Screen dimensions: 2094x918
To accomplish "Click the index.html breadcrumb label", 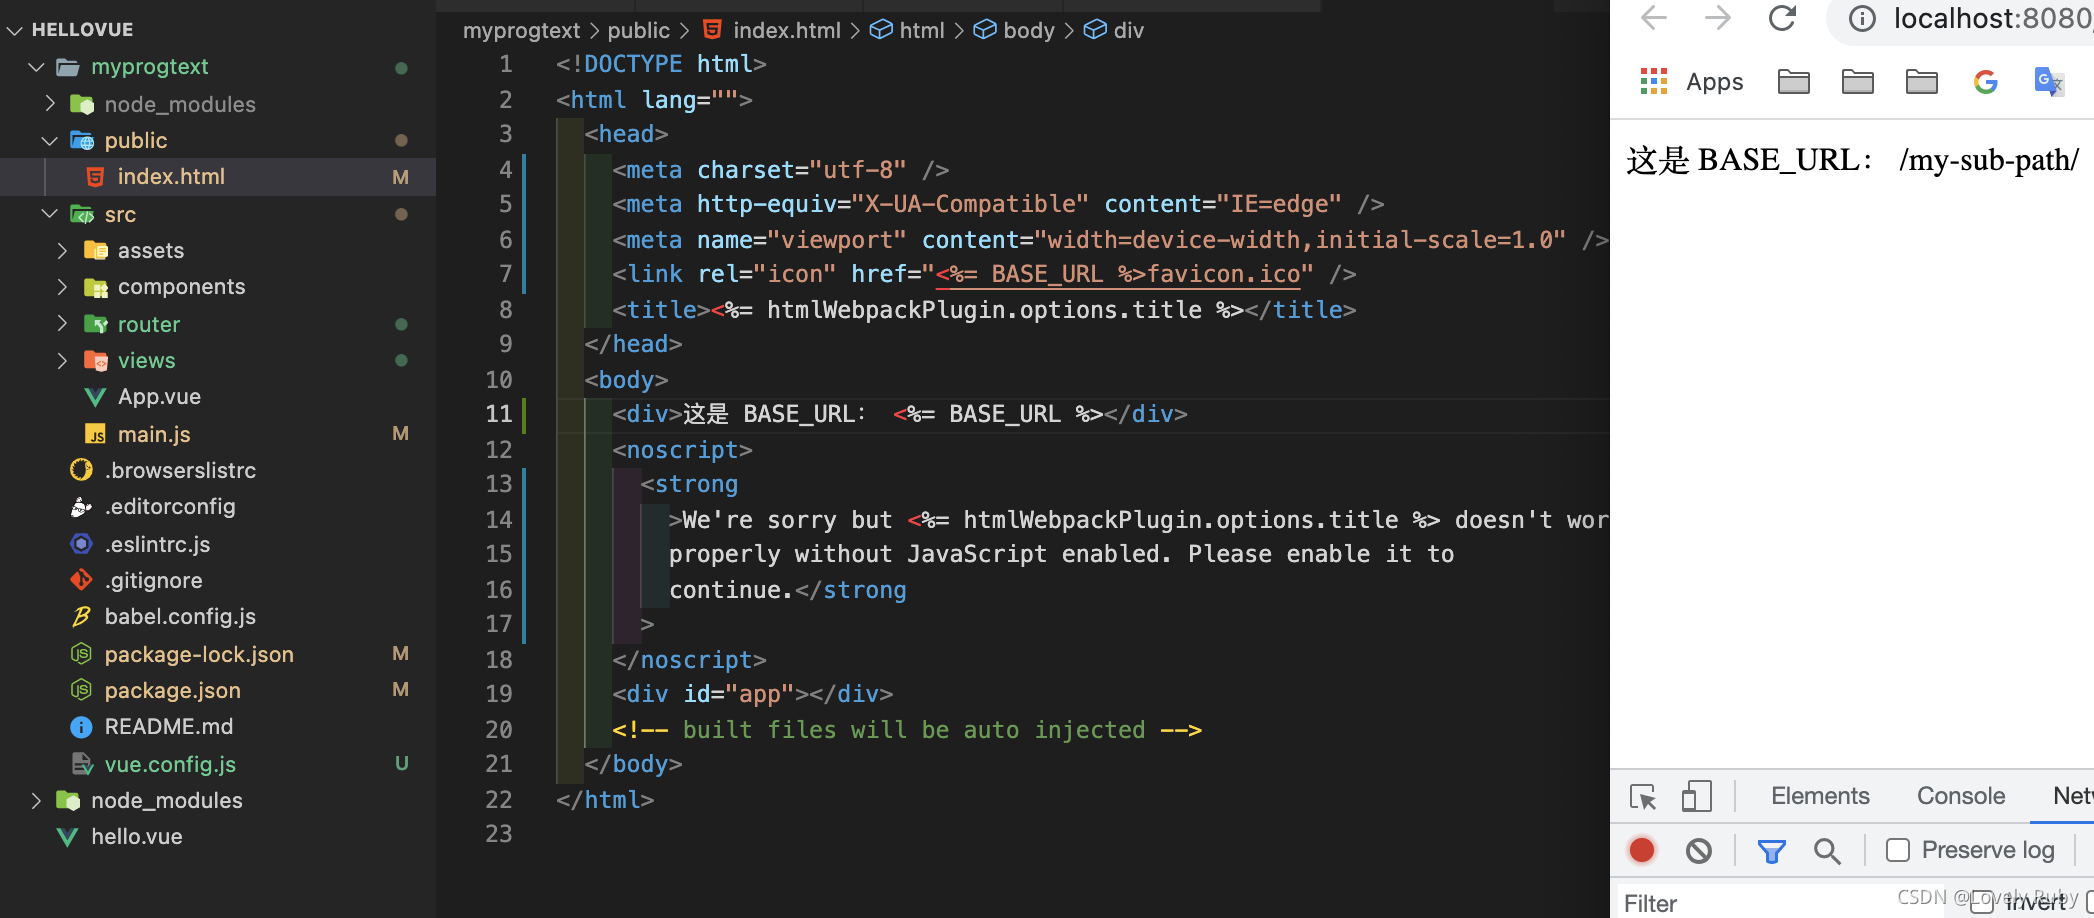I will (787, 30).
